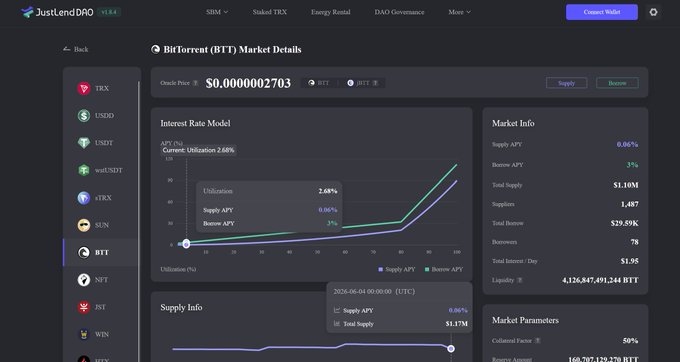Viewport: 680px width, 362px height.
Task: Click the Market Parameters heading
Action: [525, 320]
